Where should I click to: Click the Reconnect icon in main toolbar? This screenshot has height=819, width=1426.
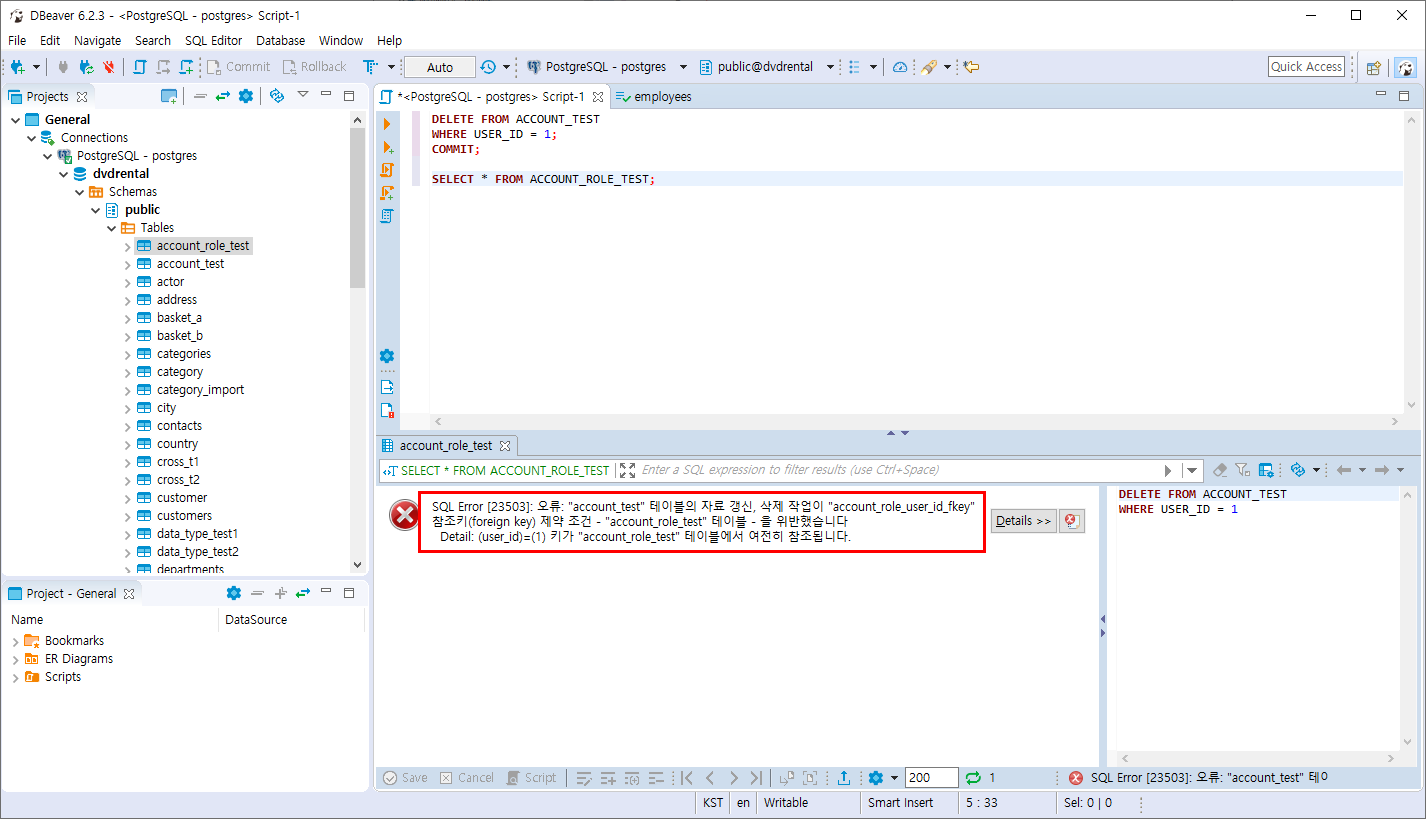pos(87,67)
